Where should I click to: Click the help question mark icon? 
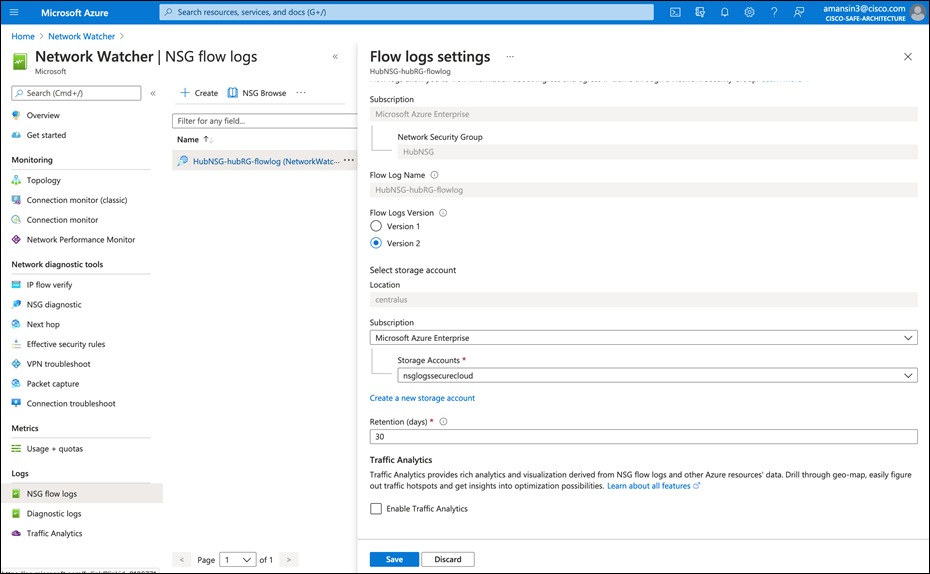point(774,12)
